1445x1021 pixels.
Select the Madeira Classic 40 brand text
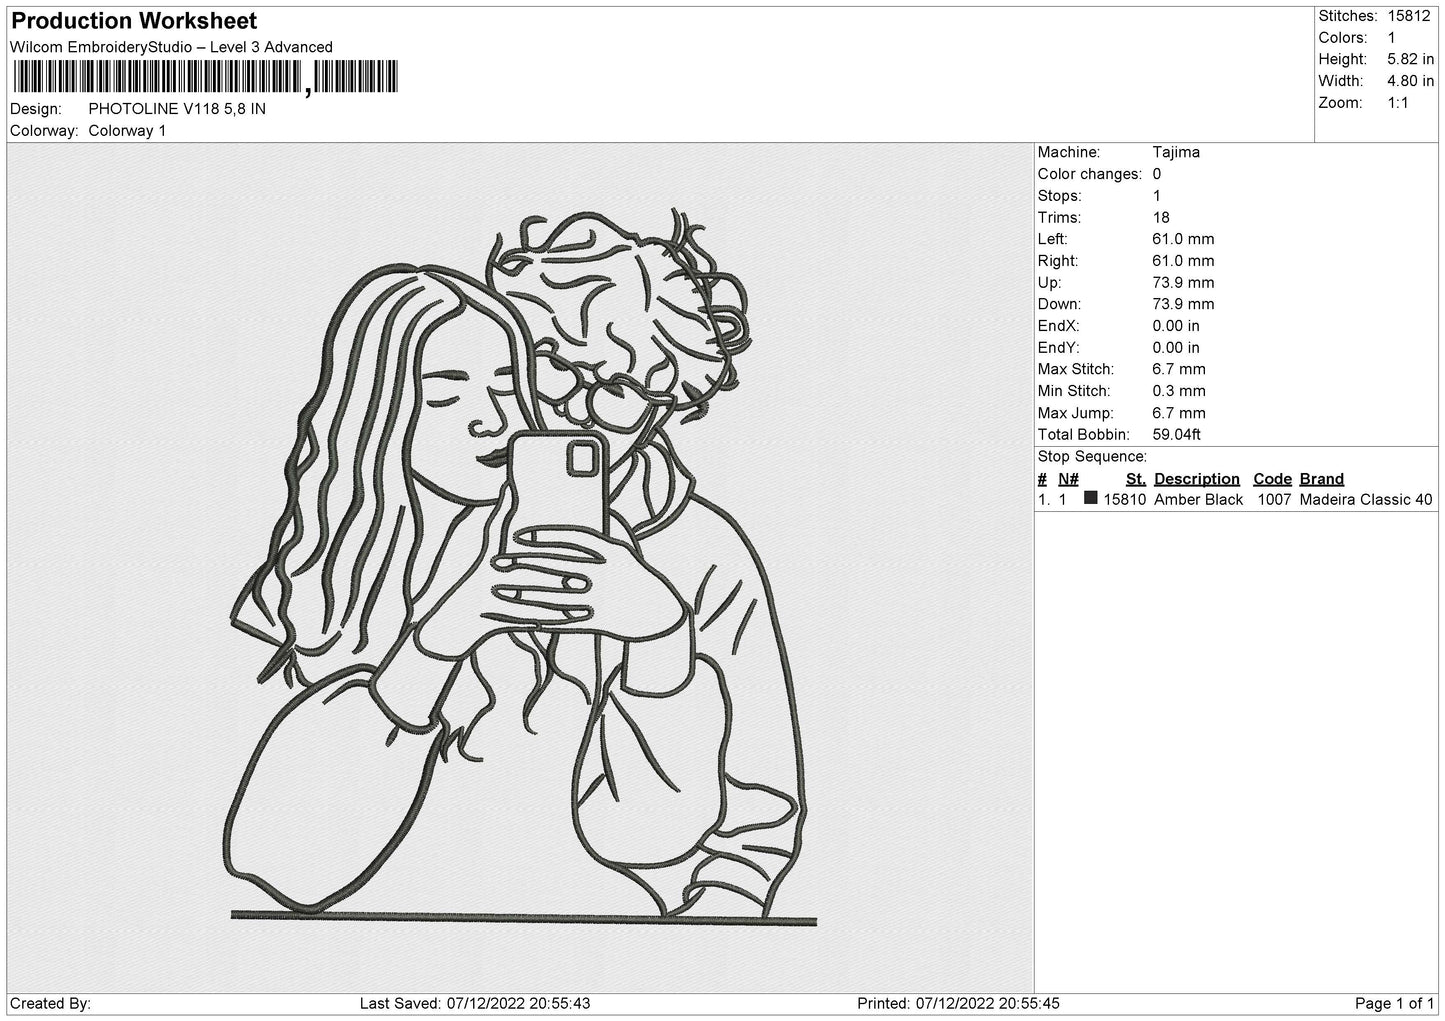pyautogui.click(x=1366, y=500)
